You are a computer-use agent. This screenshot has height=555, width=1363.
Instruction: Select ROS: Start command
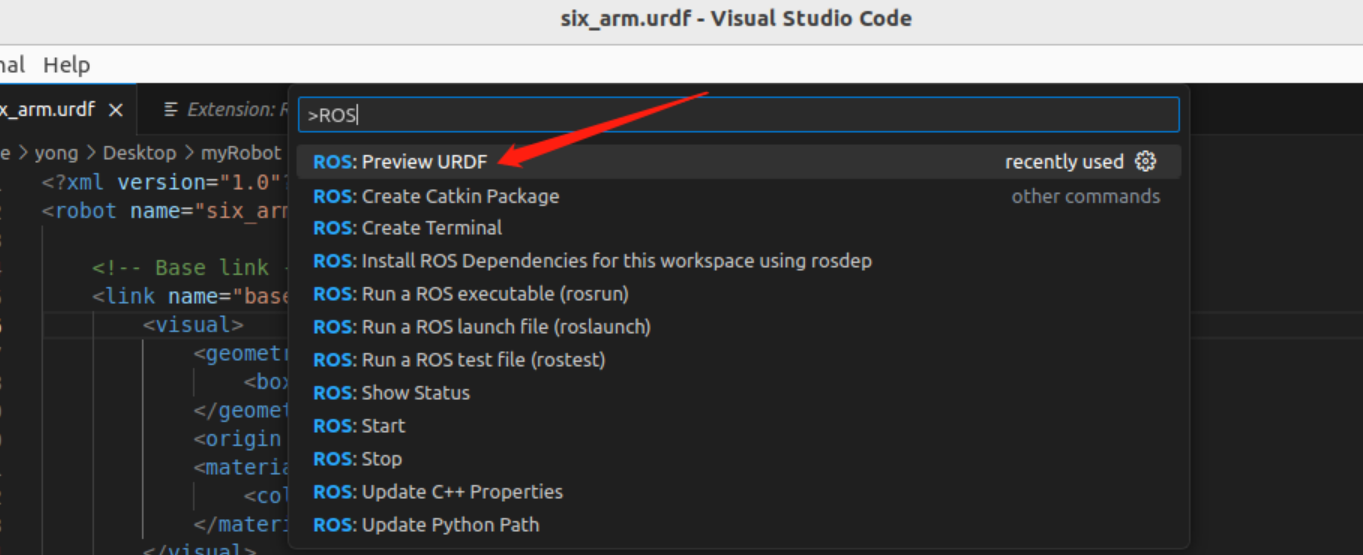(x=738, y=426)
